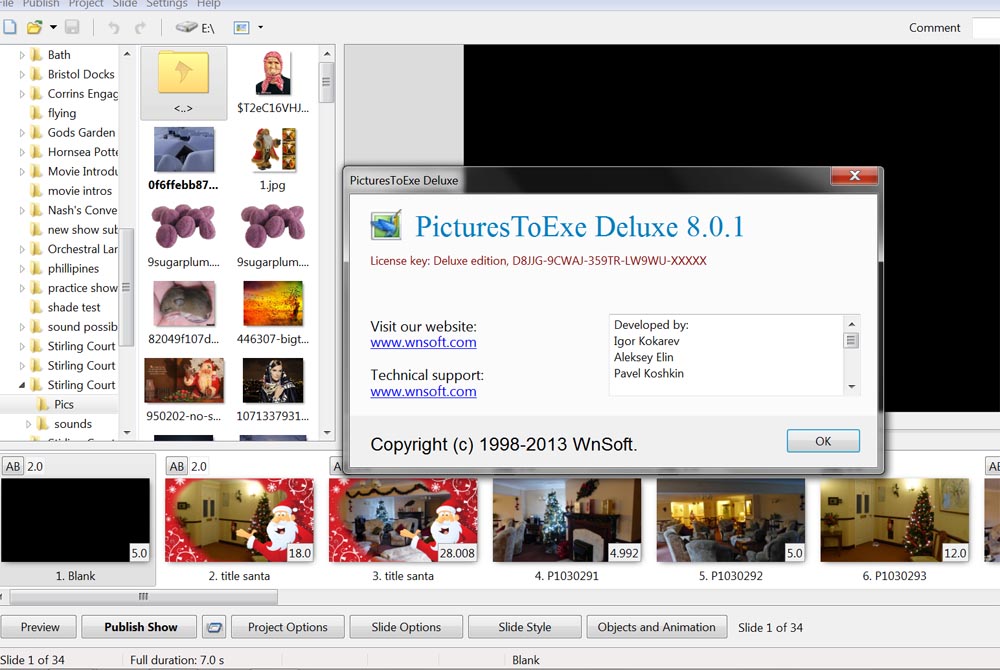Create a new project with the toolbar icon
1000x670 pixels.
click(x=10, y=27)
